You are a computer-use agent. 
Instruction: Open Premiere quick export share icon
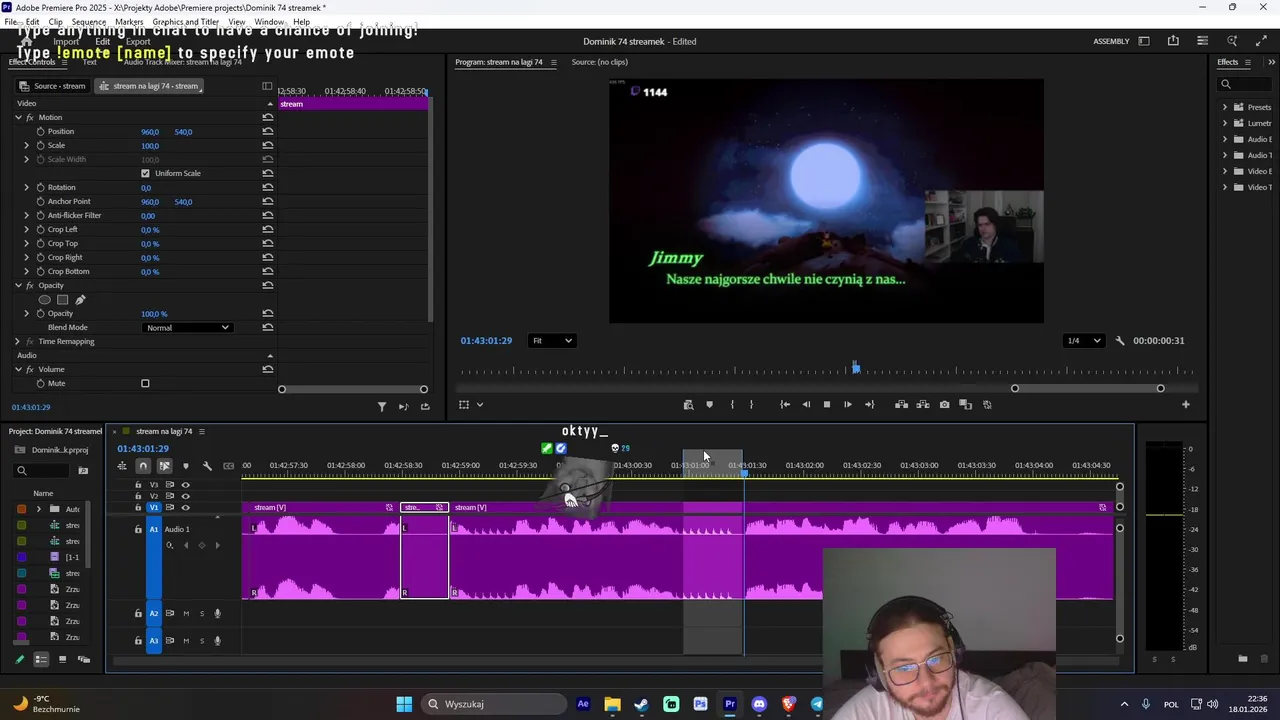(1173, 41)
